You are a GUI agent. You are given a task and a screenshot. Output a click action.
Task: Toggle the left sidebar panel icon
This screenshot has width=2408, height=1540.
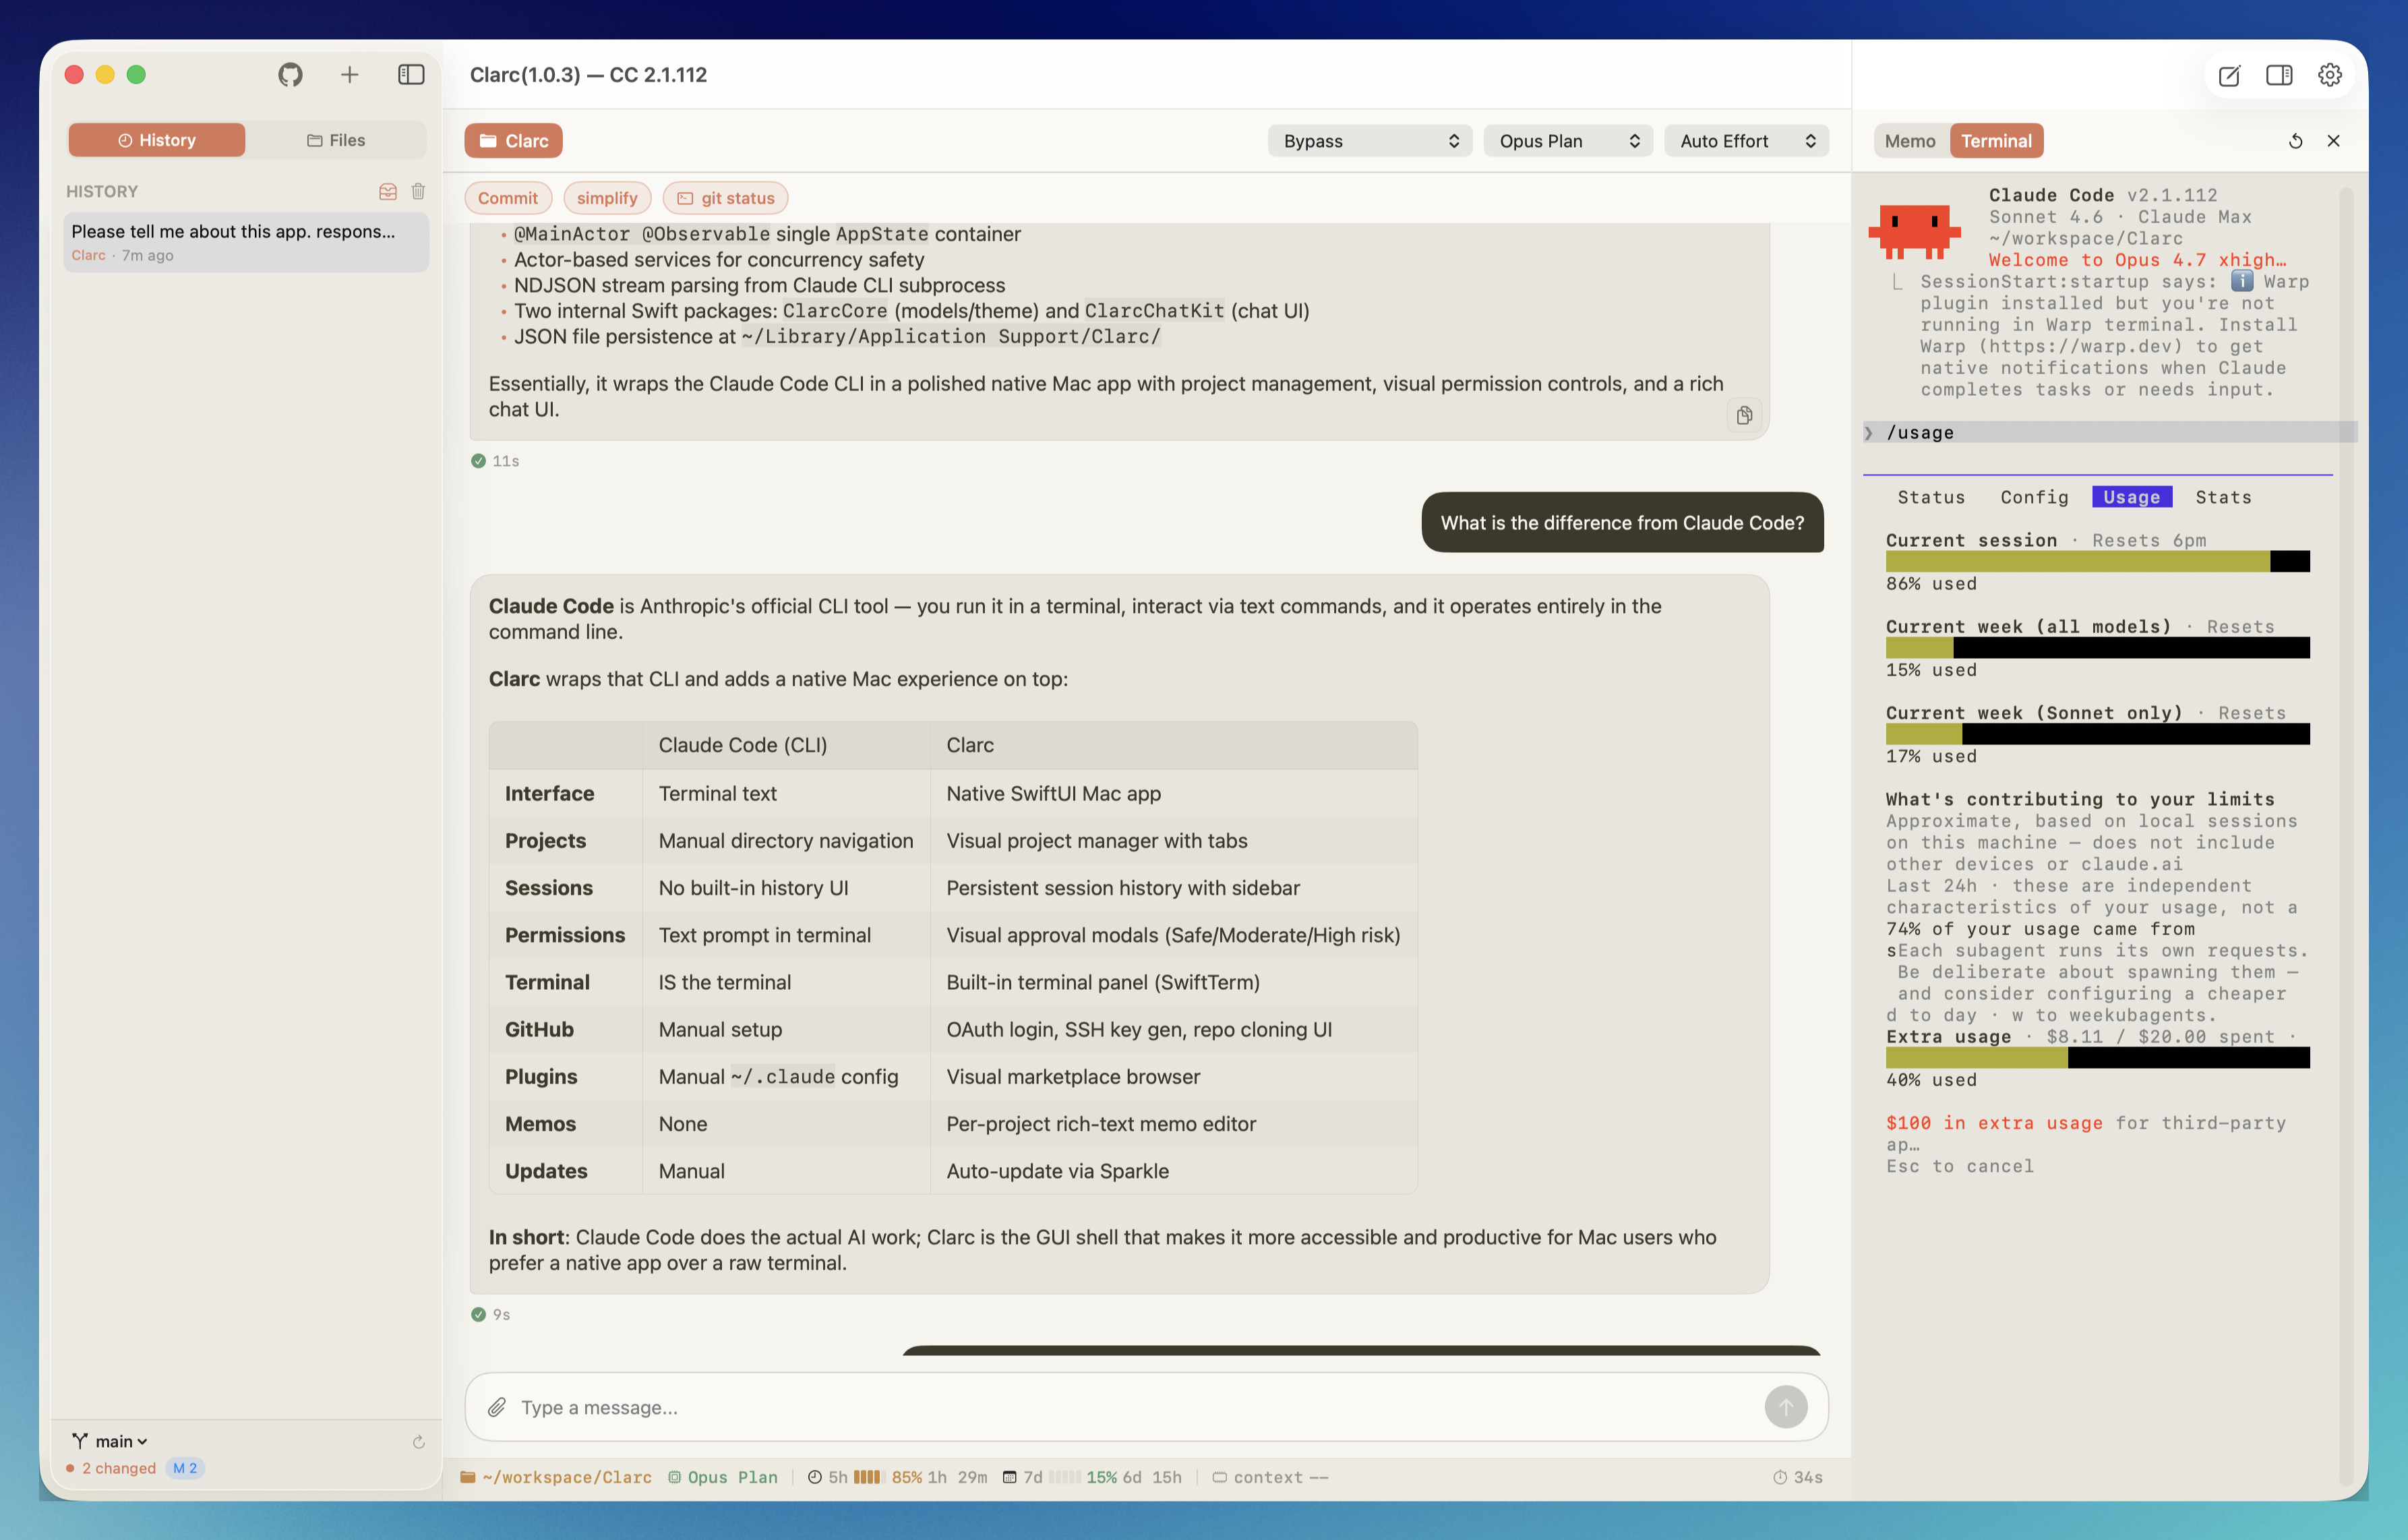click(411, 75)
